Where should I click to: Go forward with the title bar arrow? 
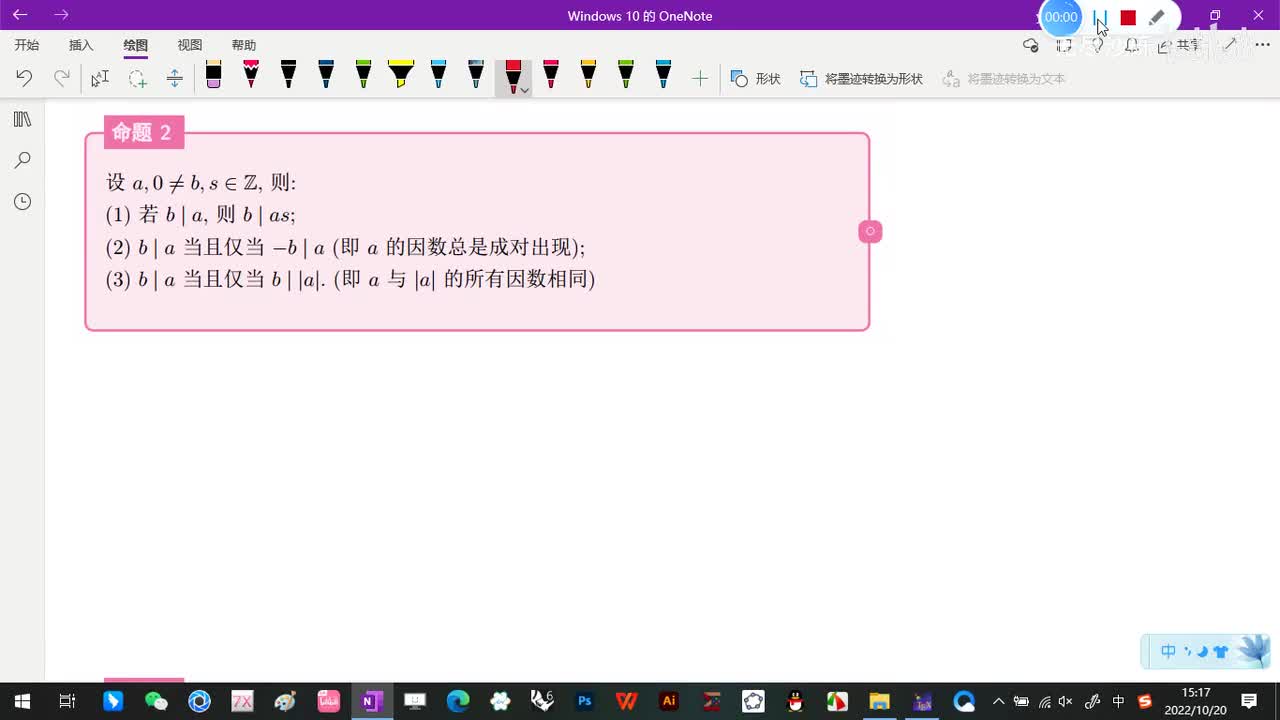[61, 15]
